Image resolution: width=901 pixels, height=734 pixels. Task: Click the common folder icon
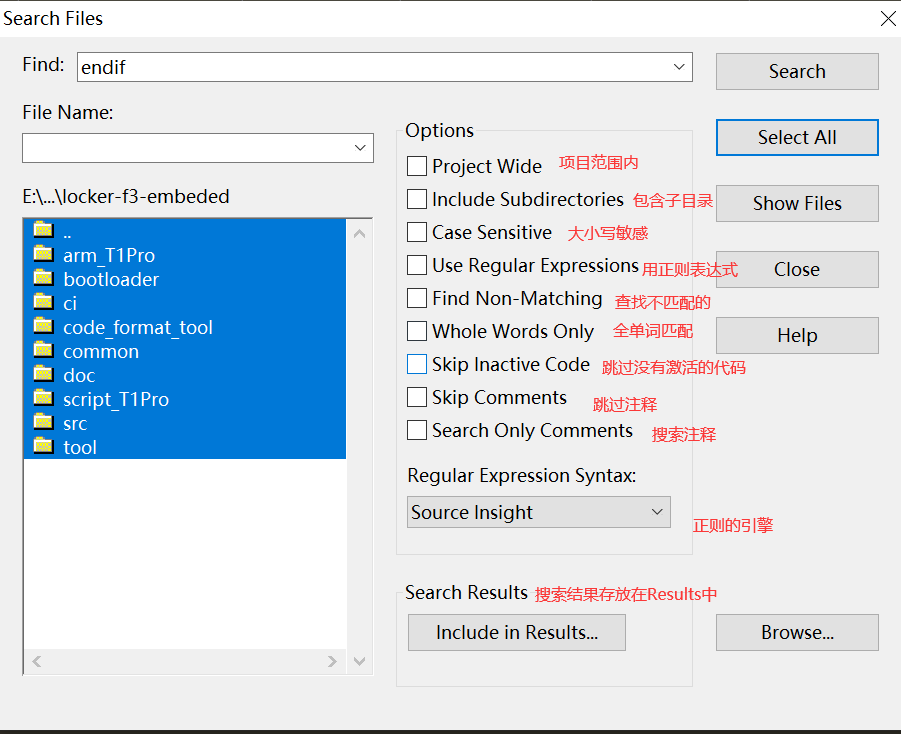click(x=43, y=350)
